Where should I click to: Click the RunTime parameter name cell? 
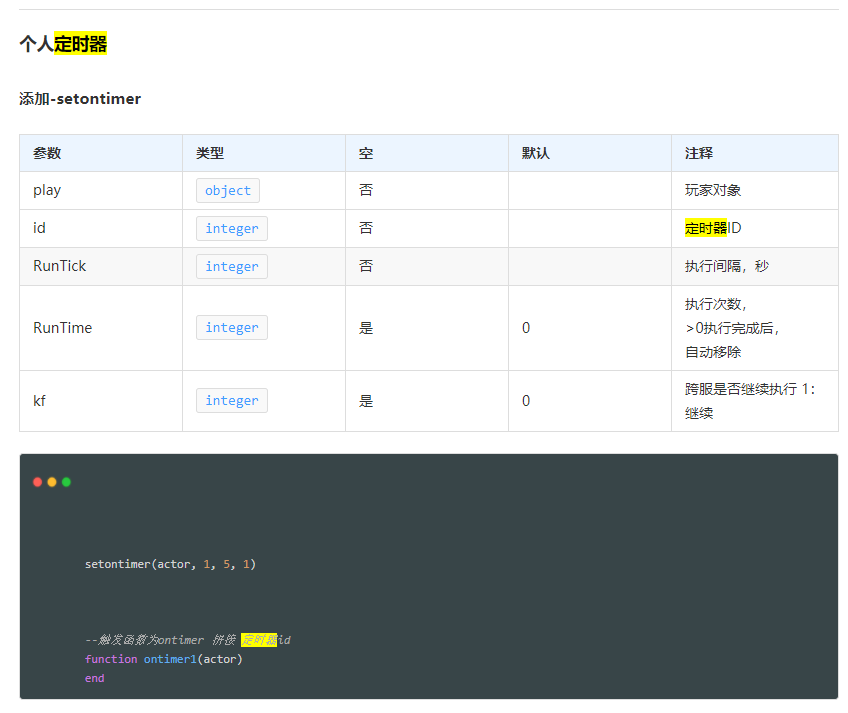[62, 327]
